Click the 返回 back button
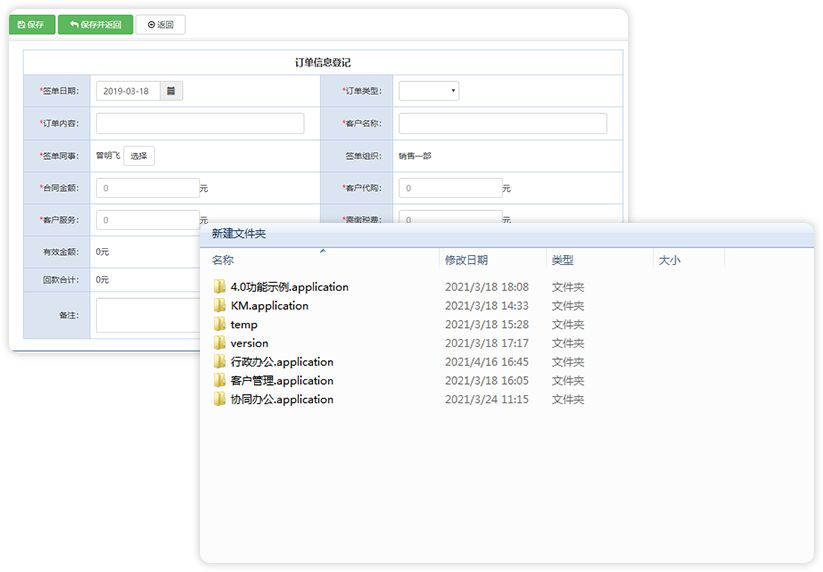This screenshot has width=823, height=572. [161, 25]
